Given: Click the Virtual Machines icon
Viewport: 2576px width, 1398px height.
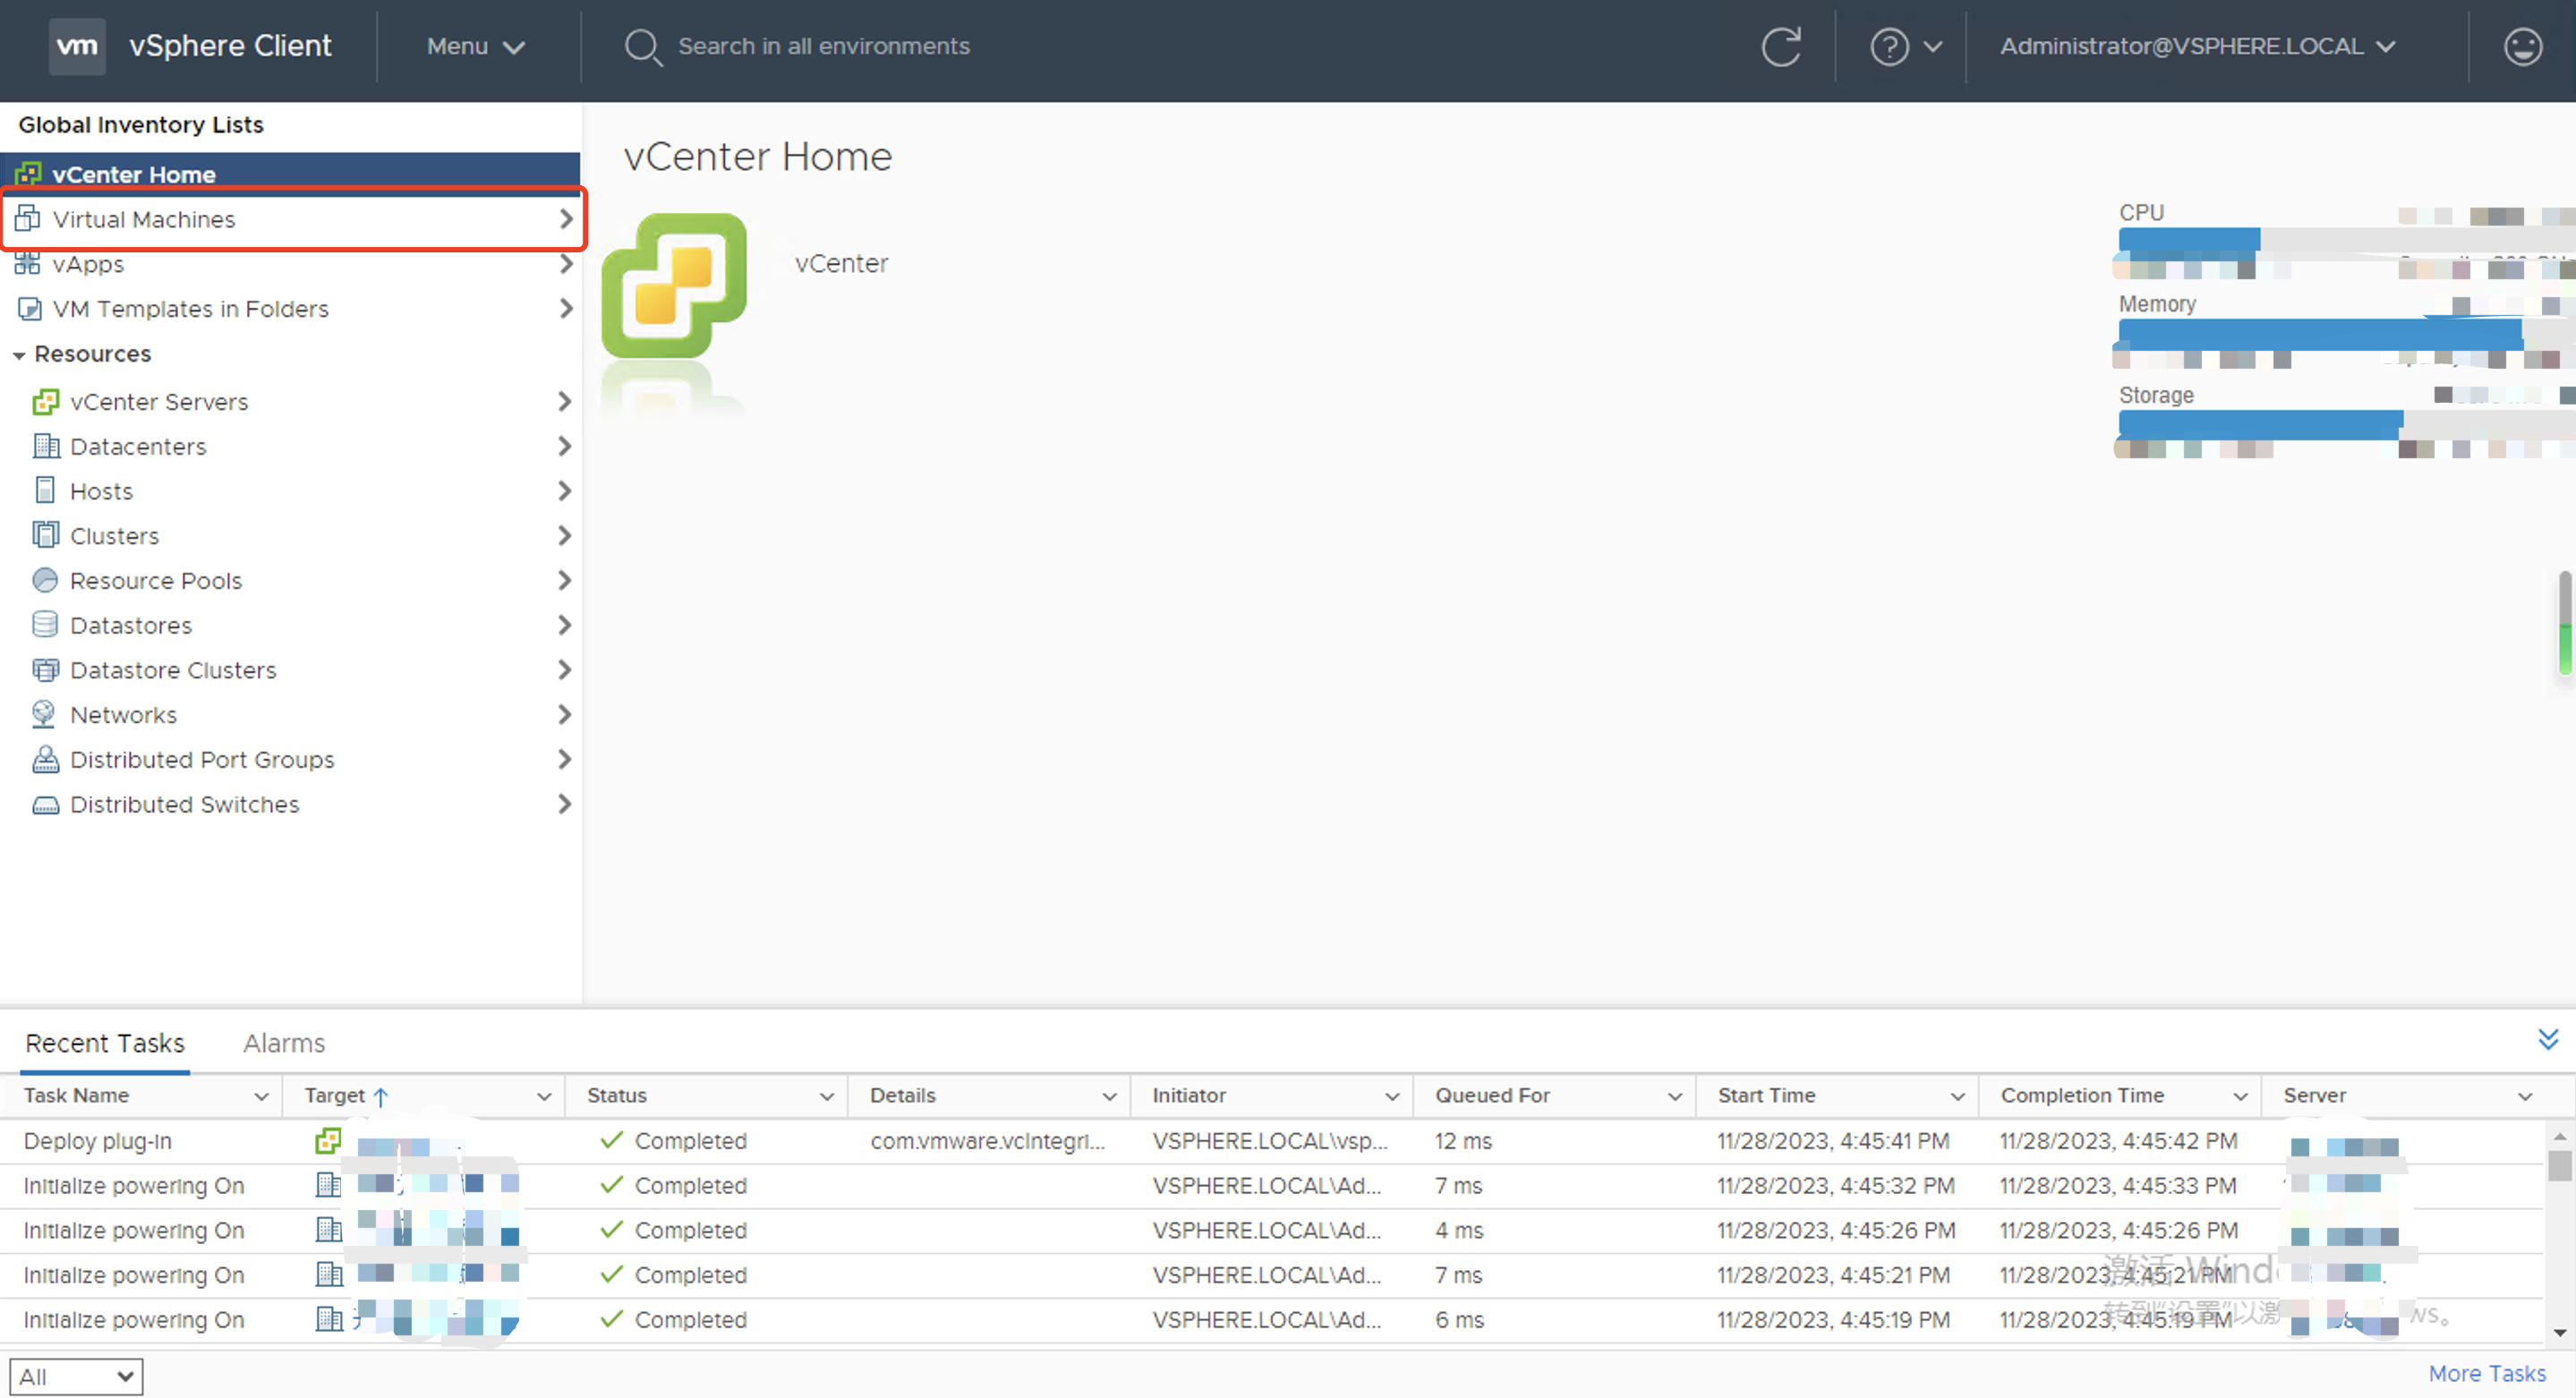Looking at the screenshot, I should 28,219.
